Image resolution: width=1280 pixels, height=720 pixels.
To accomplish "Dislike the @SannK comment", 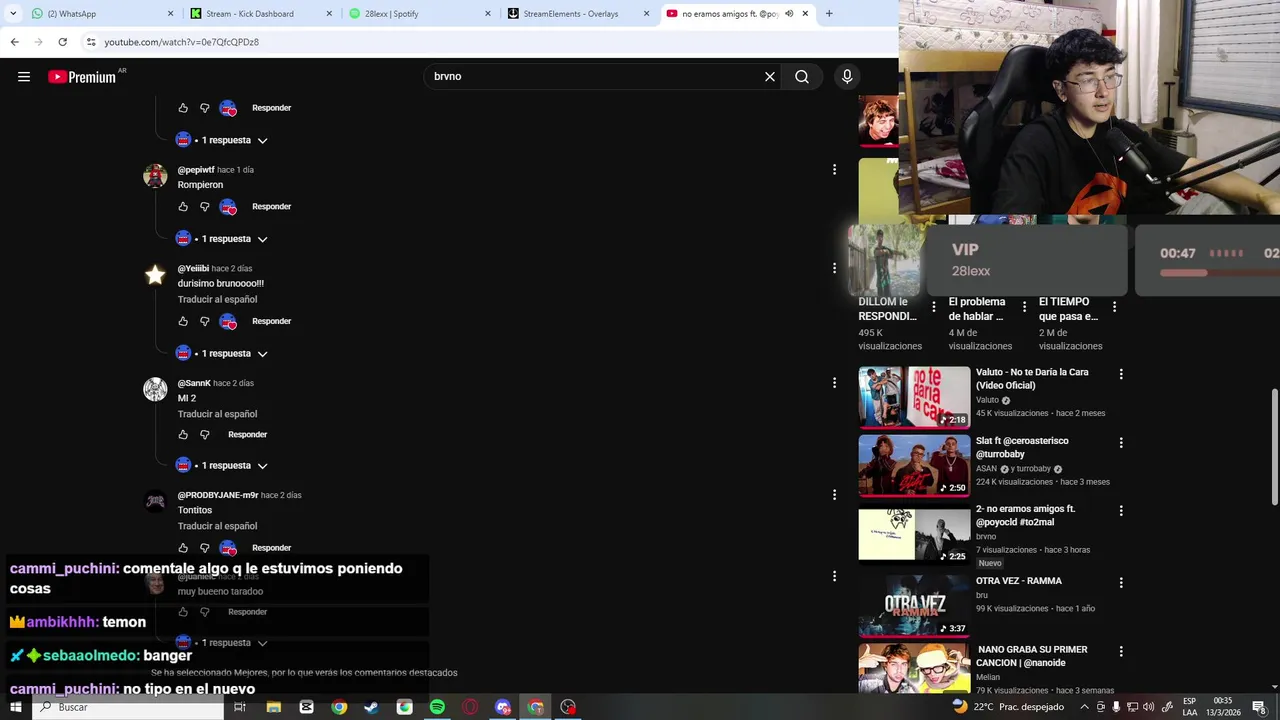I will [x=205, y=435].
